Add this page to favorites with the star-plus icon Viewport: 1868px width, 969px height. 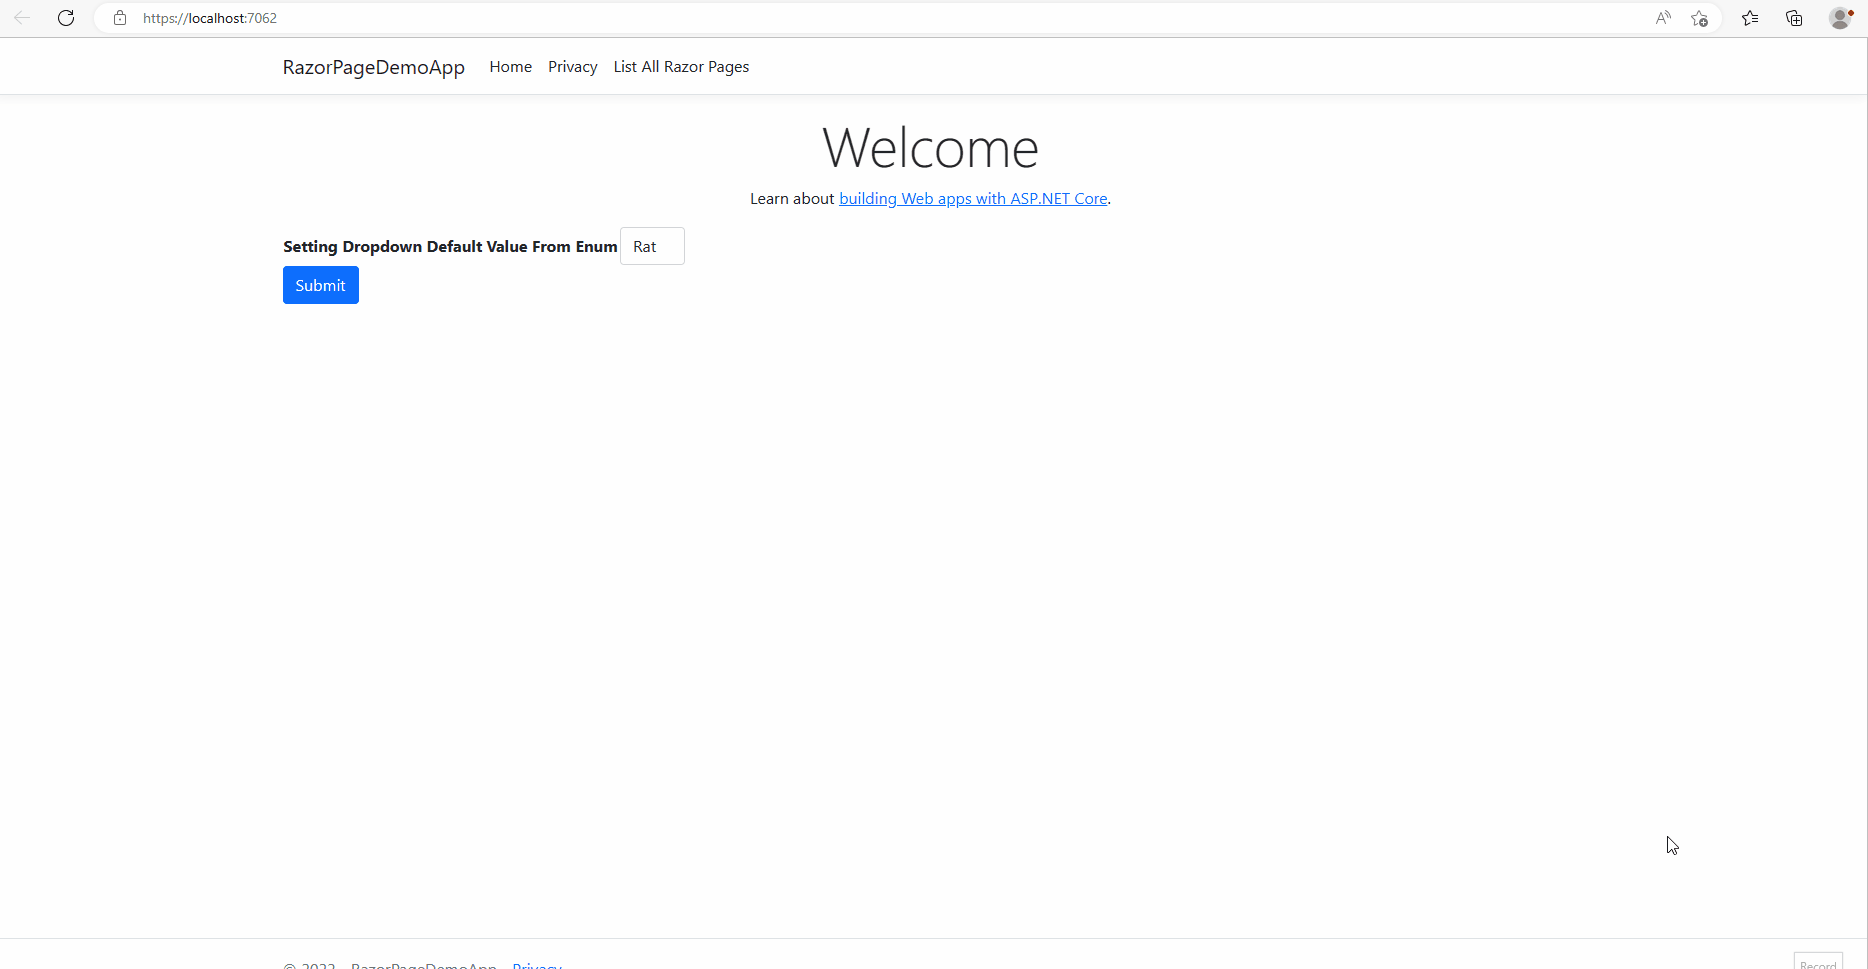coord(1699,18)
